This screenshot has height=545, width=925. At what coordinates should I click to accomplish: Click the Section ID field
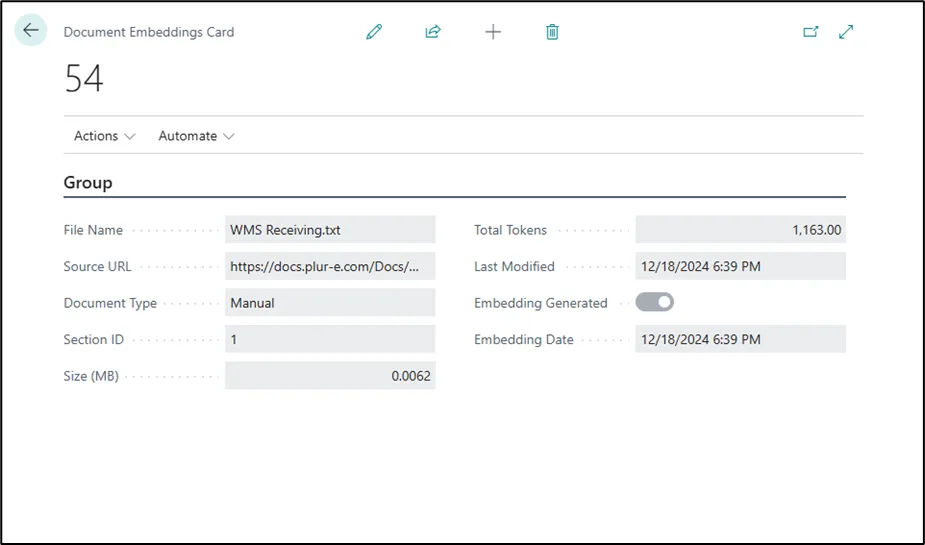tap(330, 339)
